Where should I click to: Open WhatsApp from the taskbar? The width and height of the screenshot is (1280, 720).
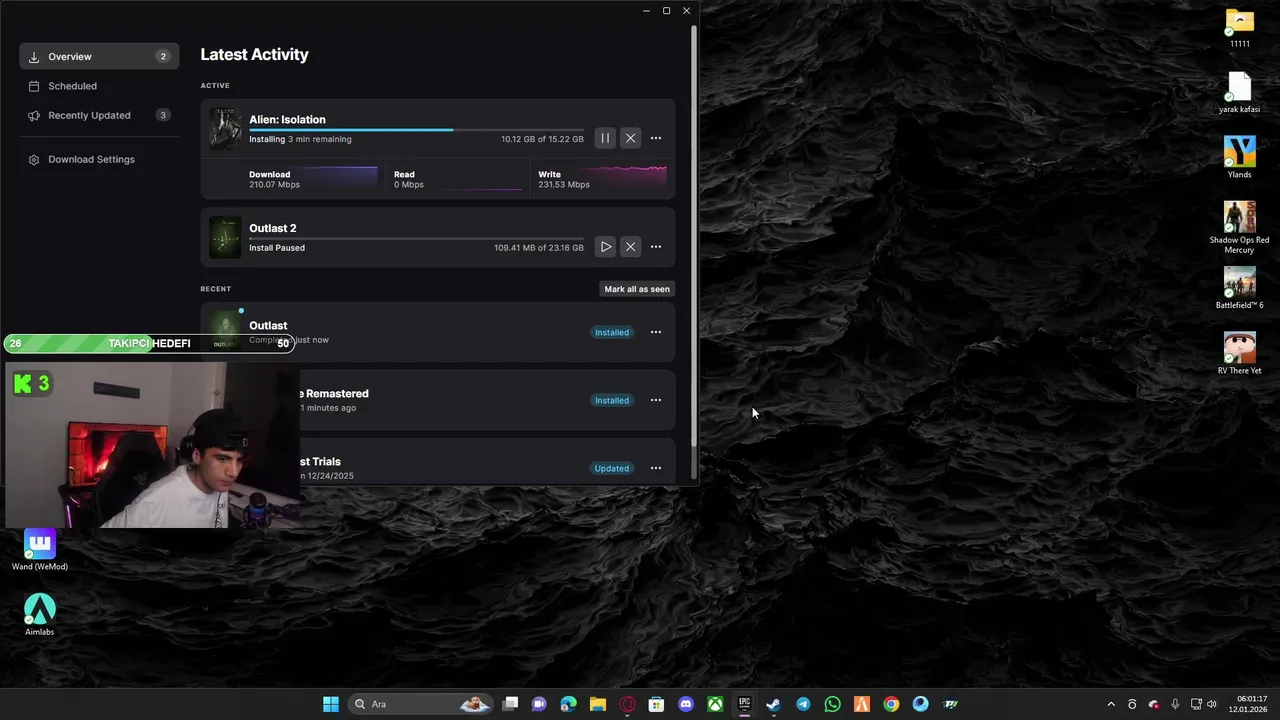(832, 704)
